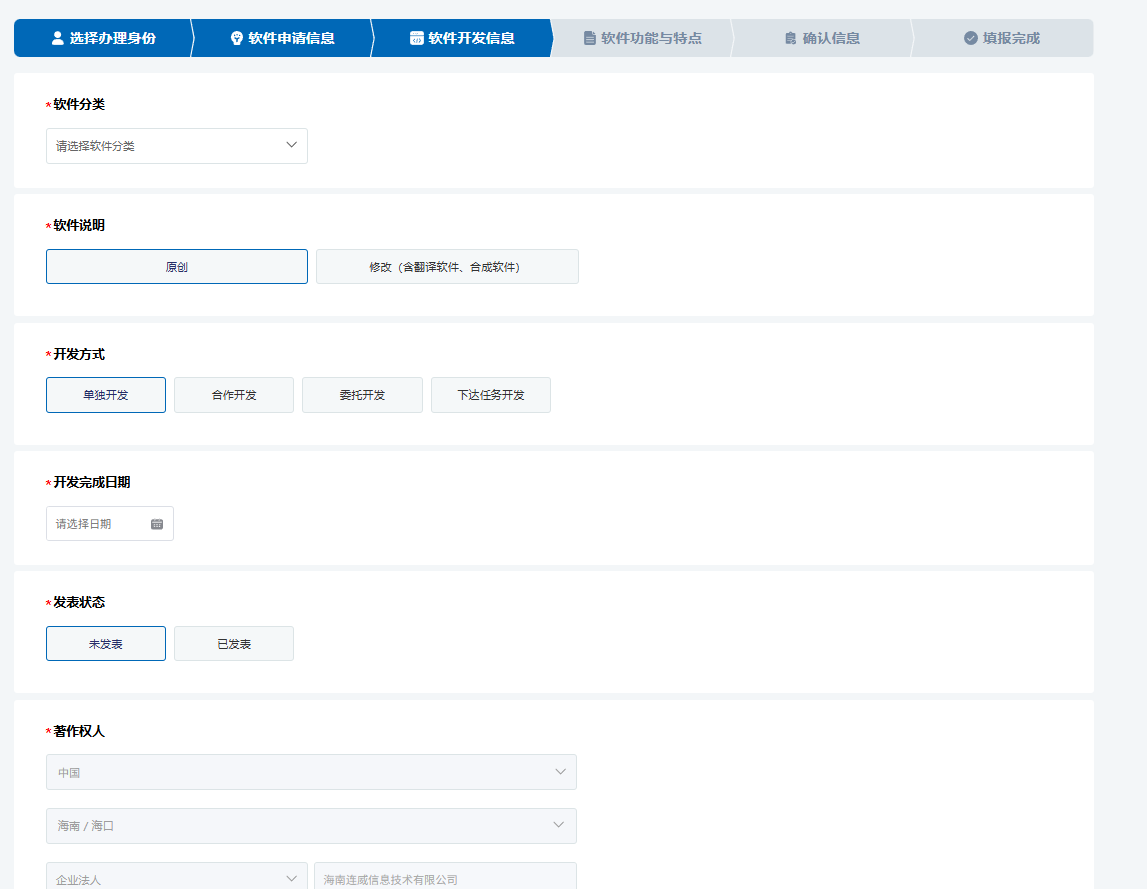The width and height of the screenshot is (1147, 889).
Task: Expand the 中国 country dropdown
Action: [311, 772]
